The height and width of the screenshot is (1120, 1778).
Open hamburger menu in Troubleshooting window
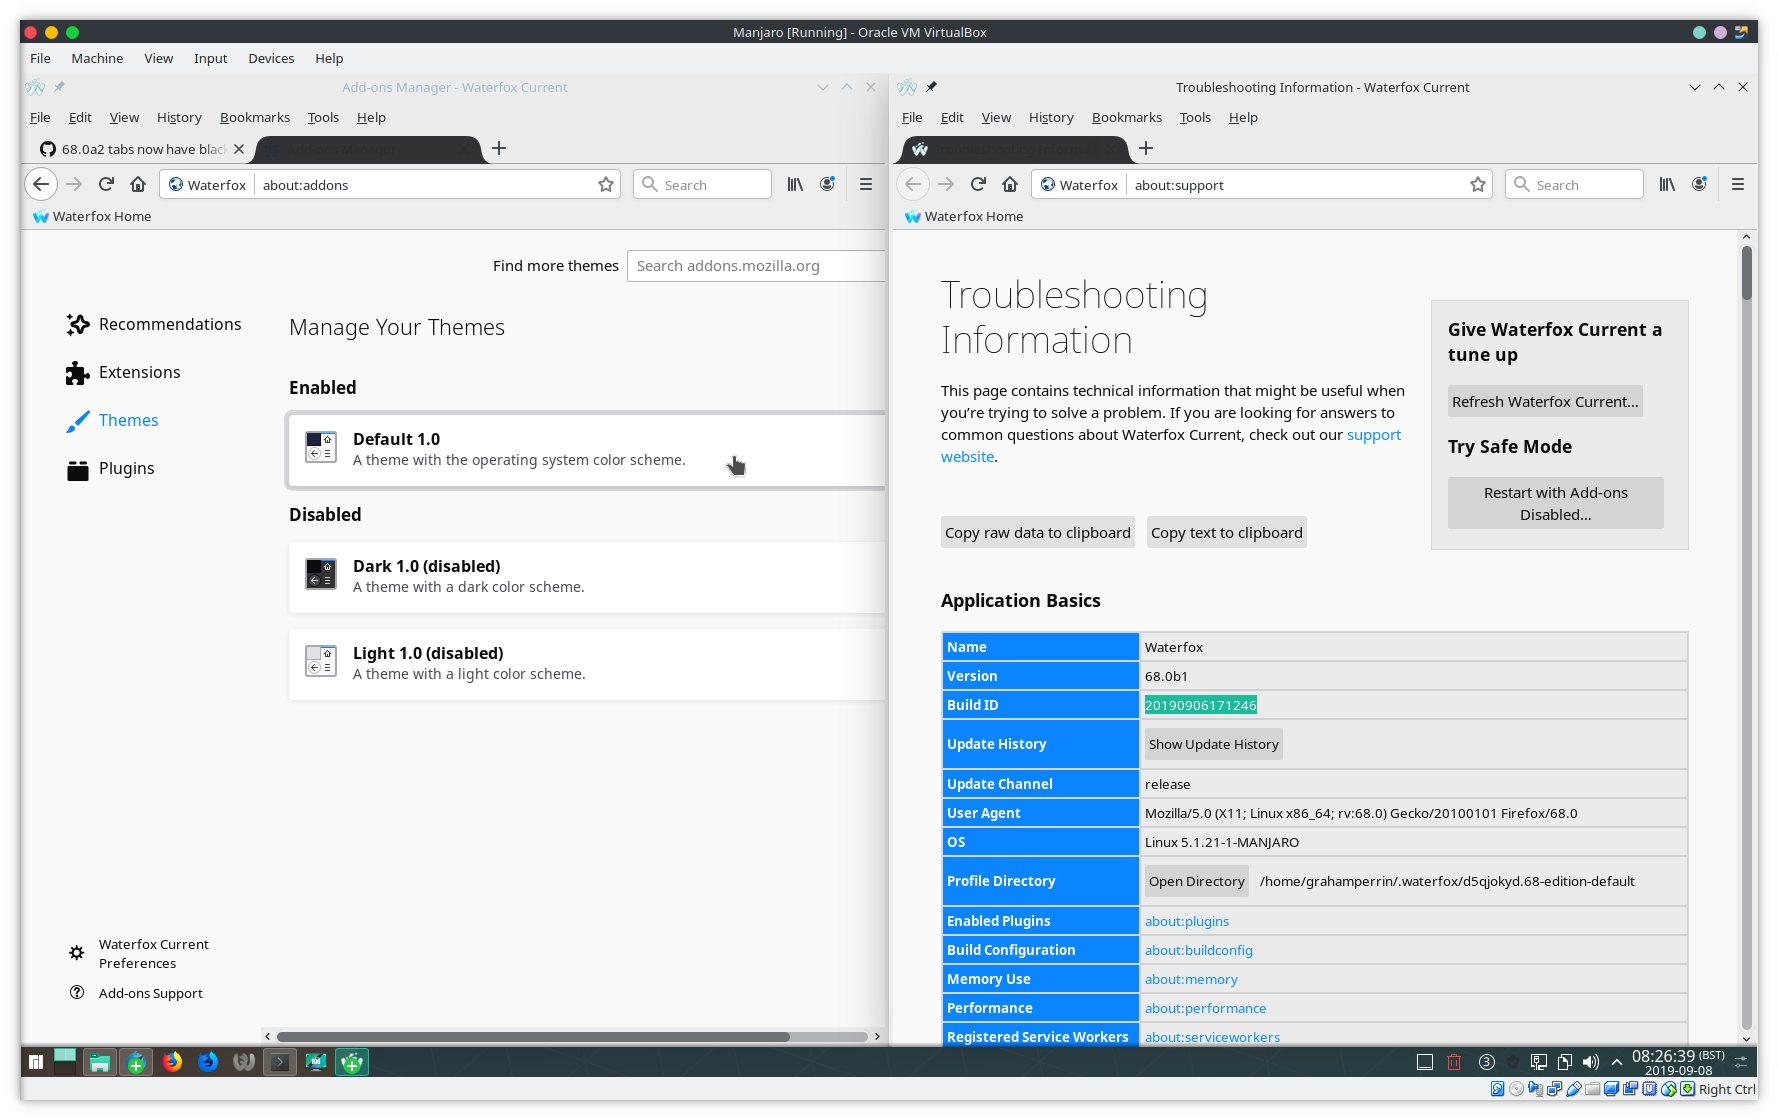click(x=1738, y=184)
